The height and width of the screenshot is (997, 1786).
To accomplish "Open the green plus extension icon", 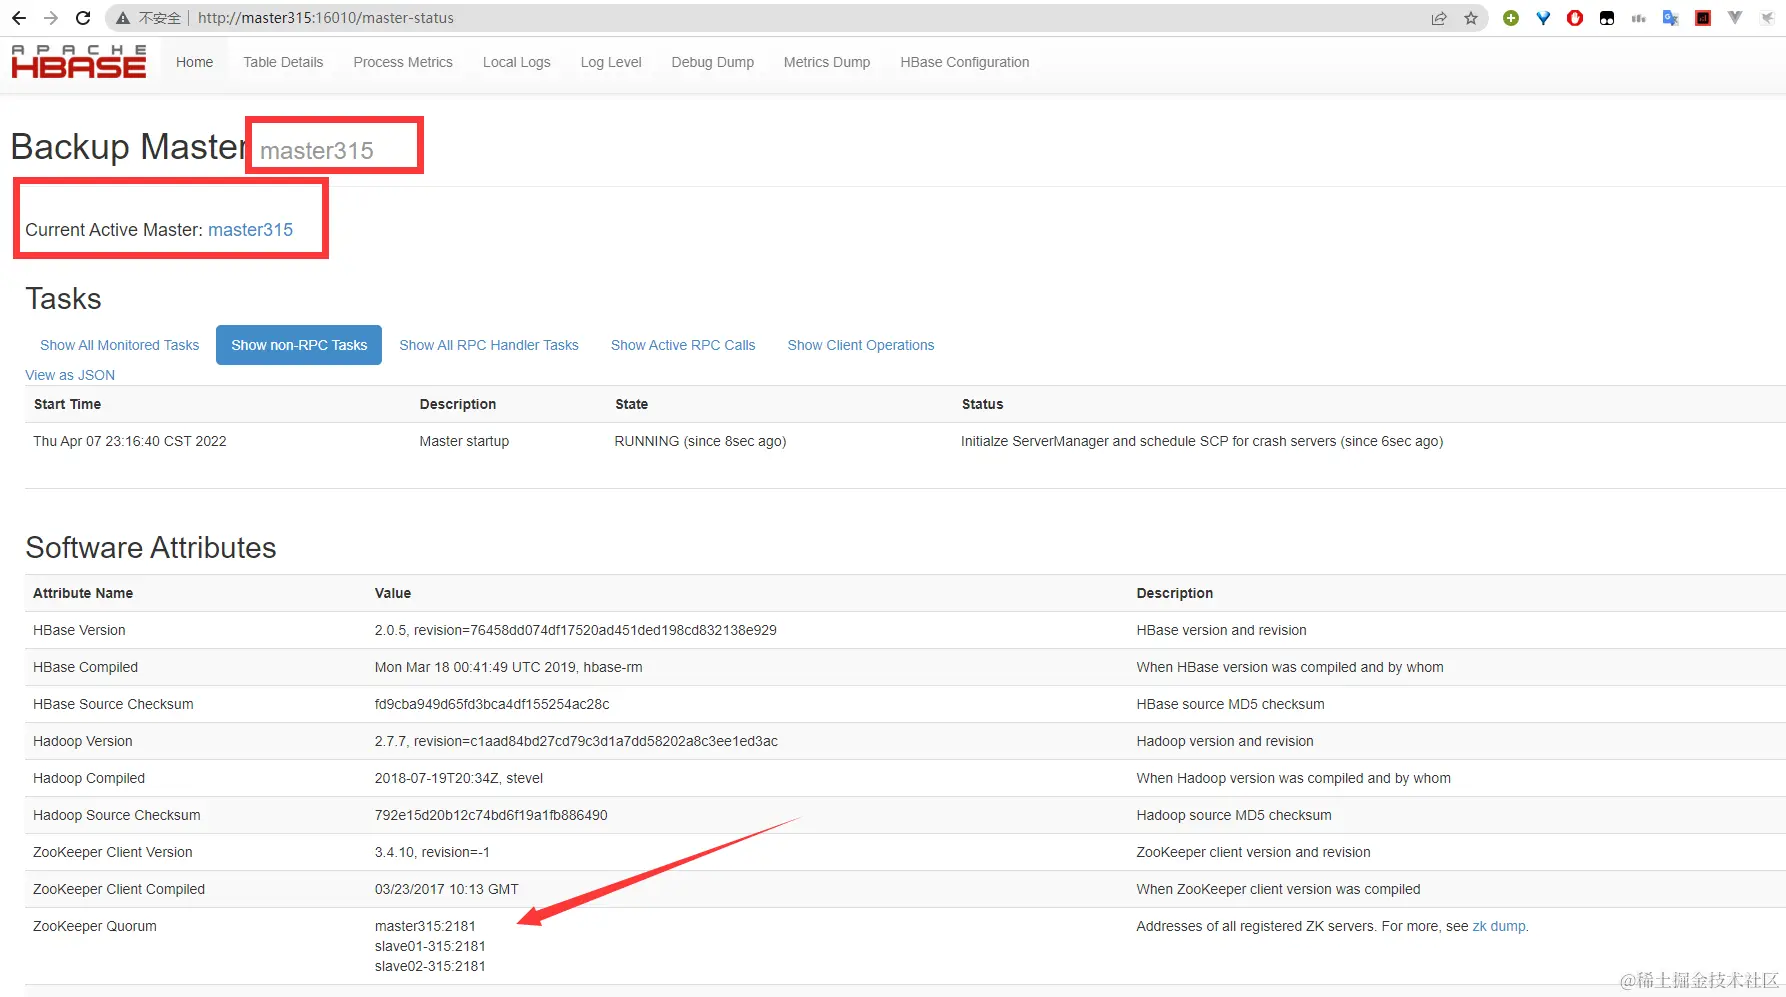I will 1511,18.
